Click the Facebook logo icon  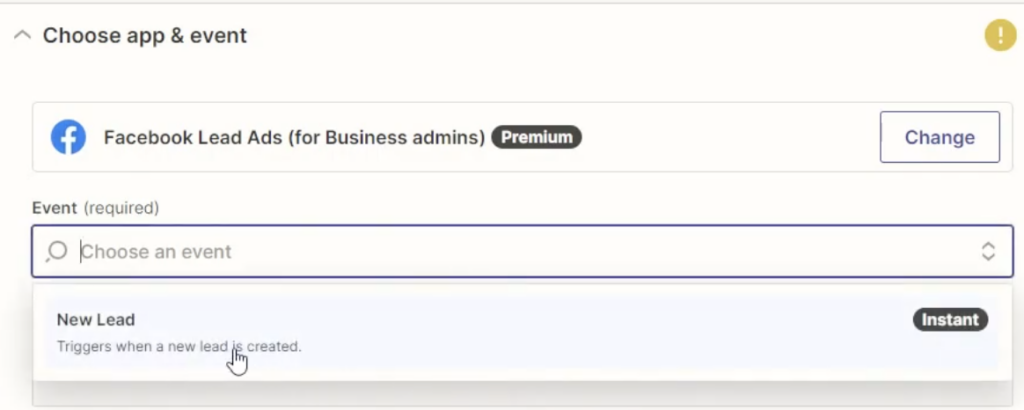click(68, 137)
